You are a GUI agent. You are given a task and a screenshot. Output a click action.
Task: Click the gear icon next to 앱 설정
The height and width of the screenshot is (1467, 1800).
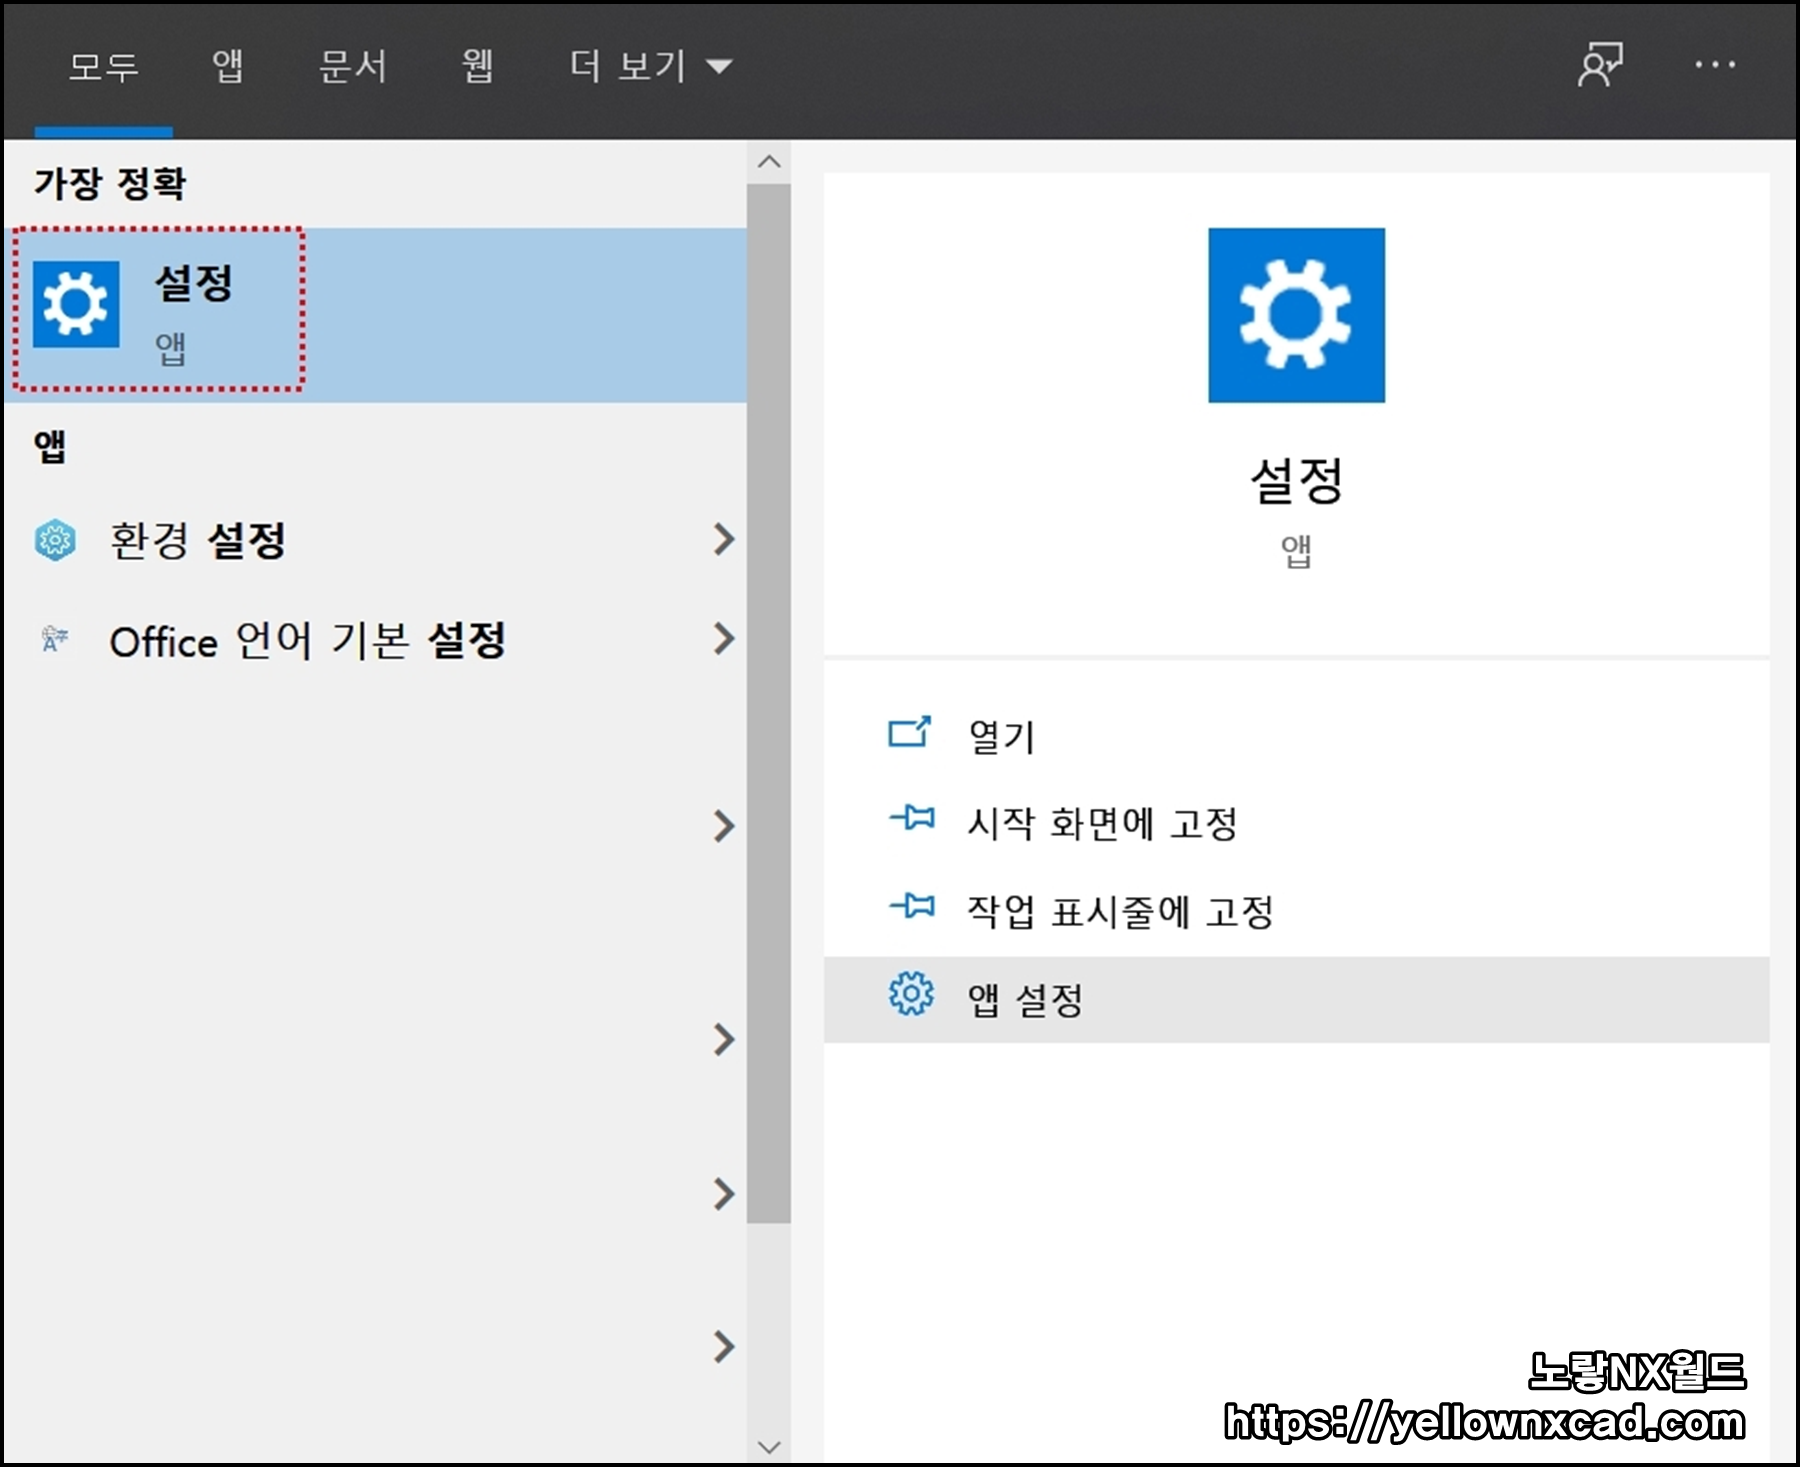(x=908, y=996)
